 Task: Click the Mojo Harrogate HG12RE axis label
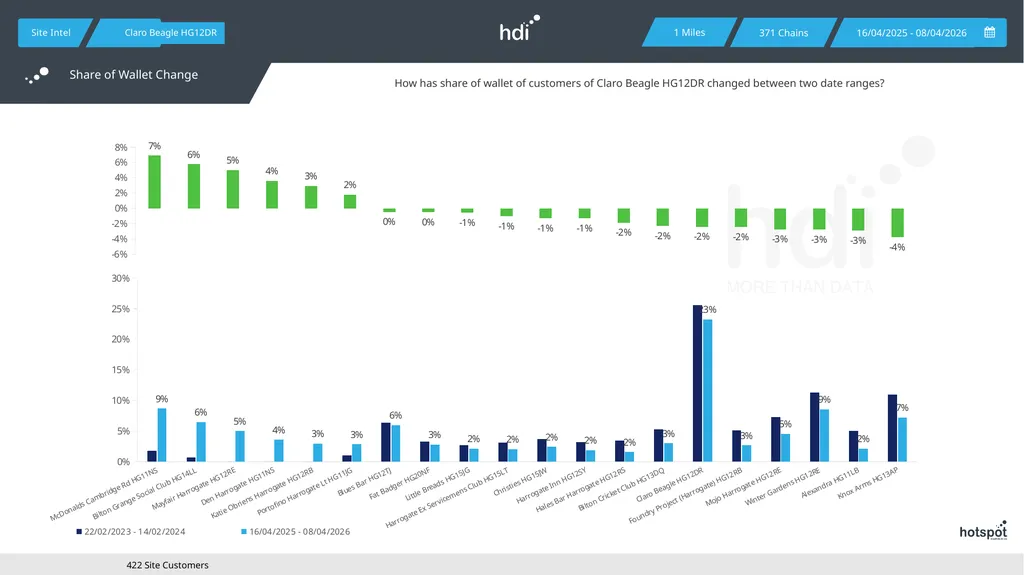[x=743, y=487]
